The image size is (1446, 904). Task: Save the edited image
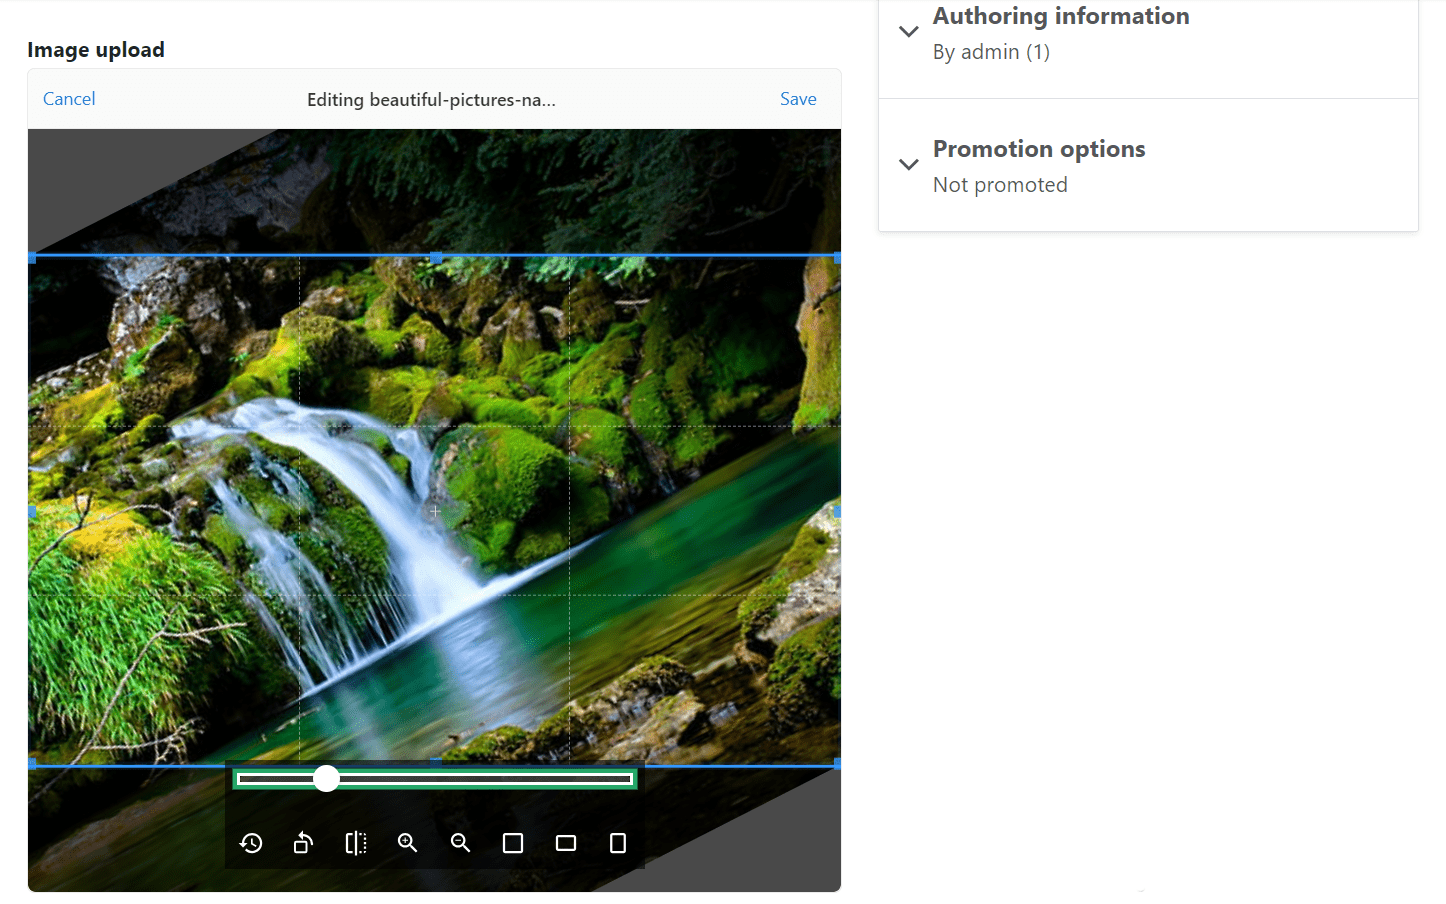797,98
